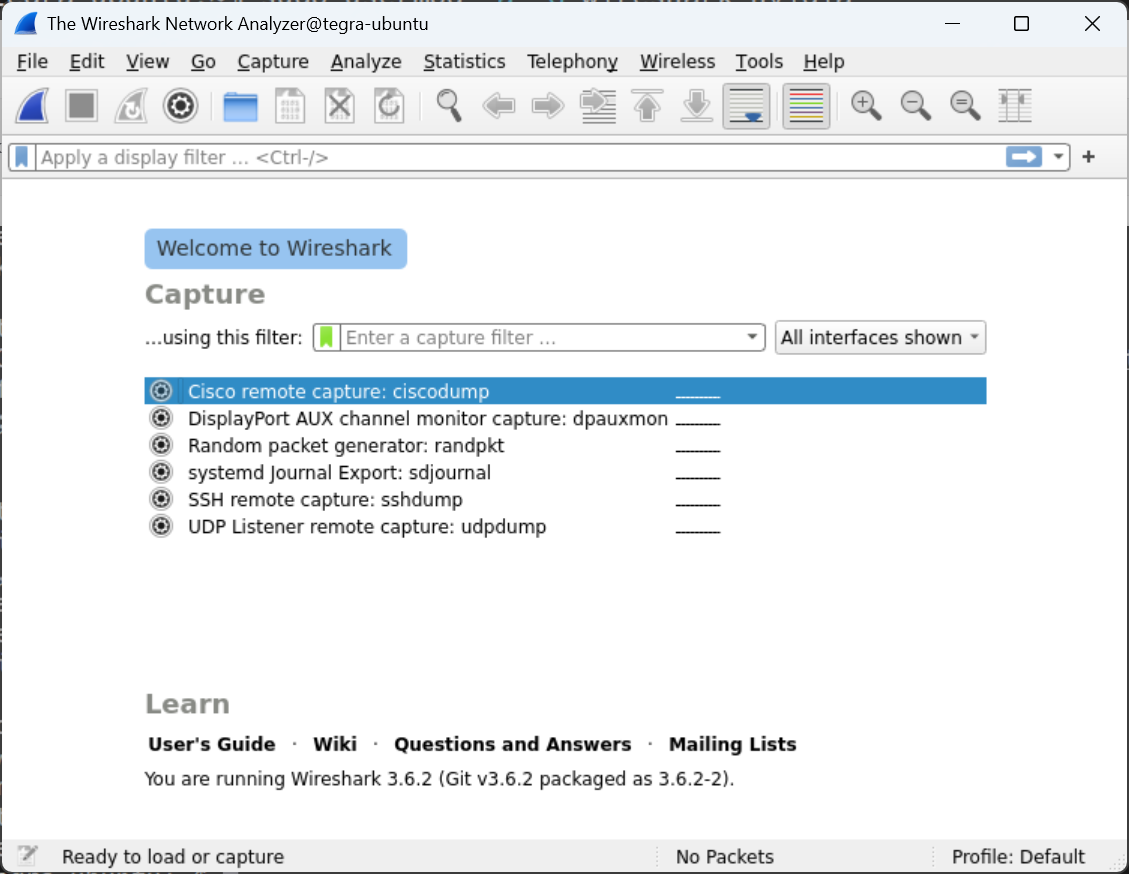The image size is (1129, 874).
Task: Toggle packet list colorization
Action: pyautogui.click(x=806, y=106)
